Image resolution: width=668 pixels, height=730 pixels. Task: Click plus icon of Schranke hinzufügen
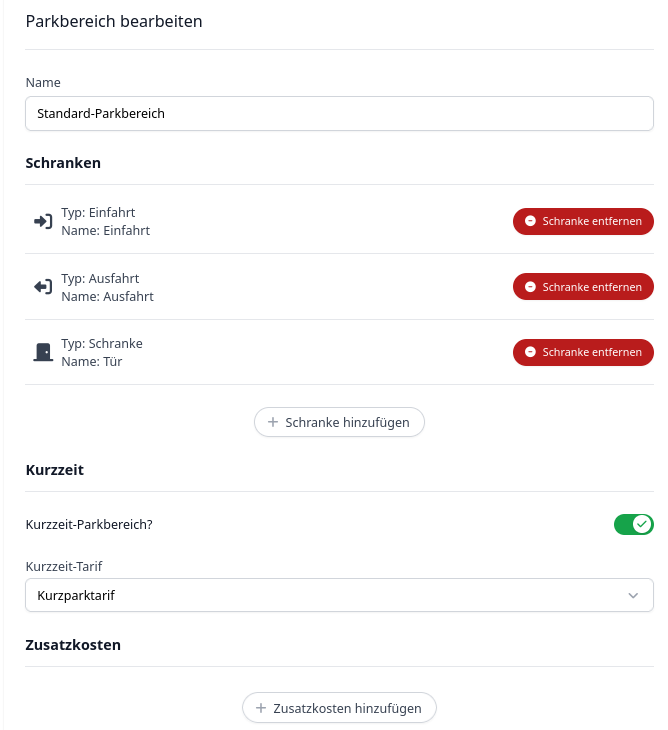pyautogui.click(x=273, y=422)
